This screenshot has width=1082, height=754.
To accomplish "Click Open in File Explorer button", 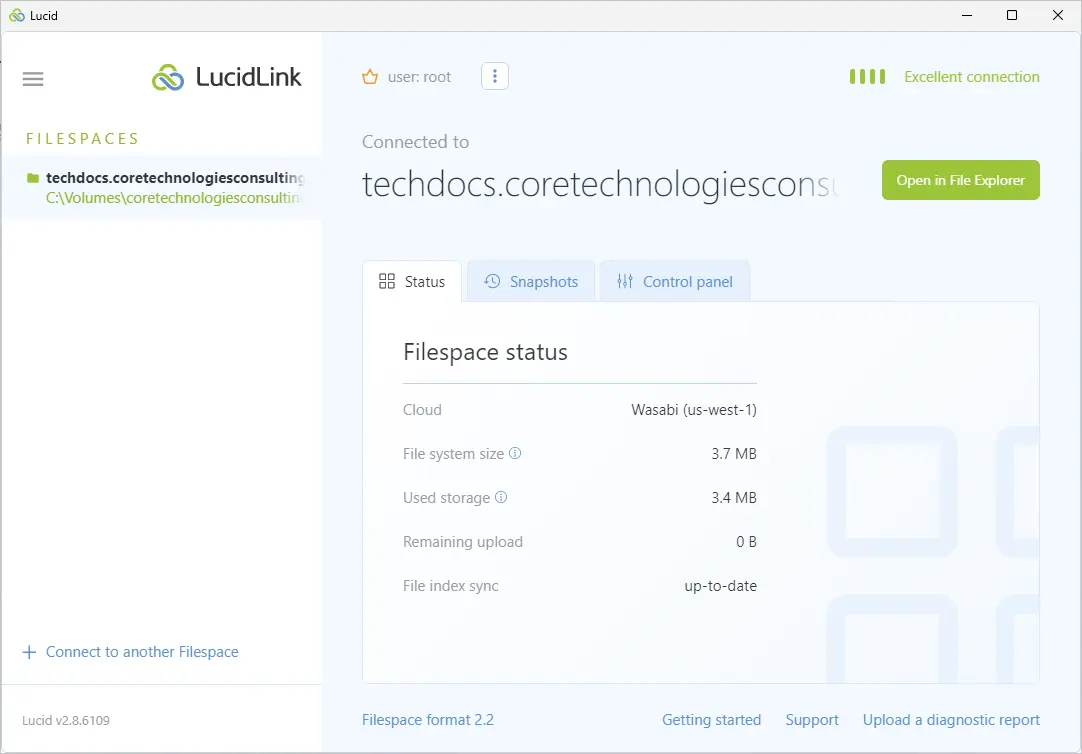I will click(961, 180).
